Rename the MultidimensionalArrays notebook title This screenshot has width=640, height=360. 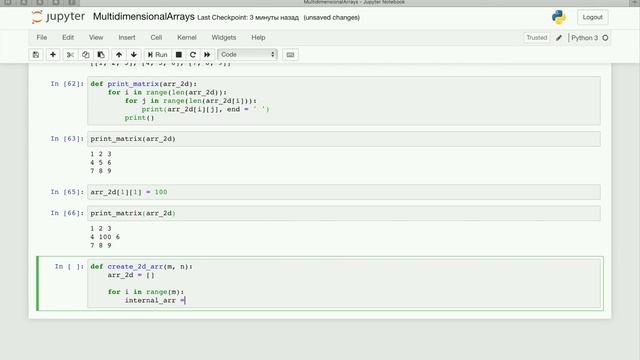(x=144, y=17)
